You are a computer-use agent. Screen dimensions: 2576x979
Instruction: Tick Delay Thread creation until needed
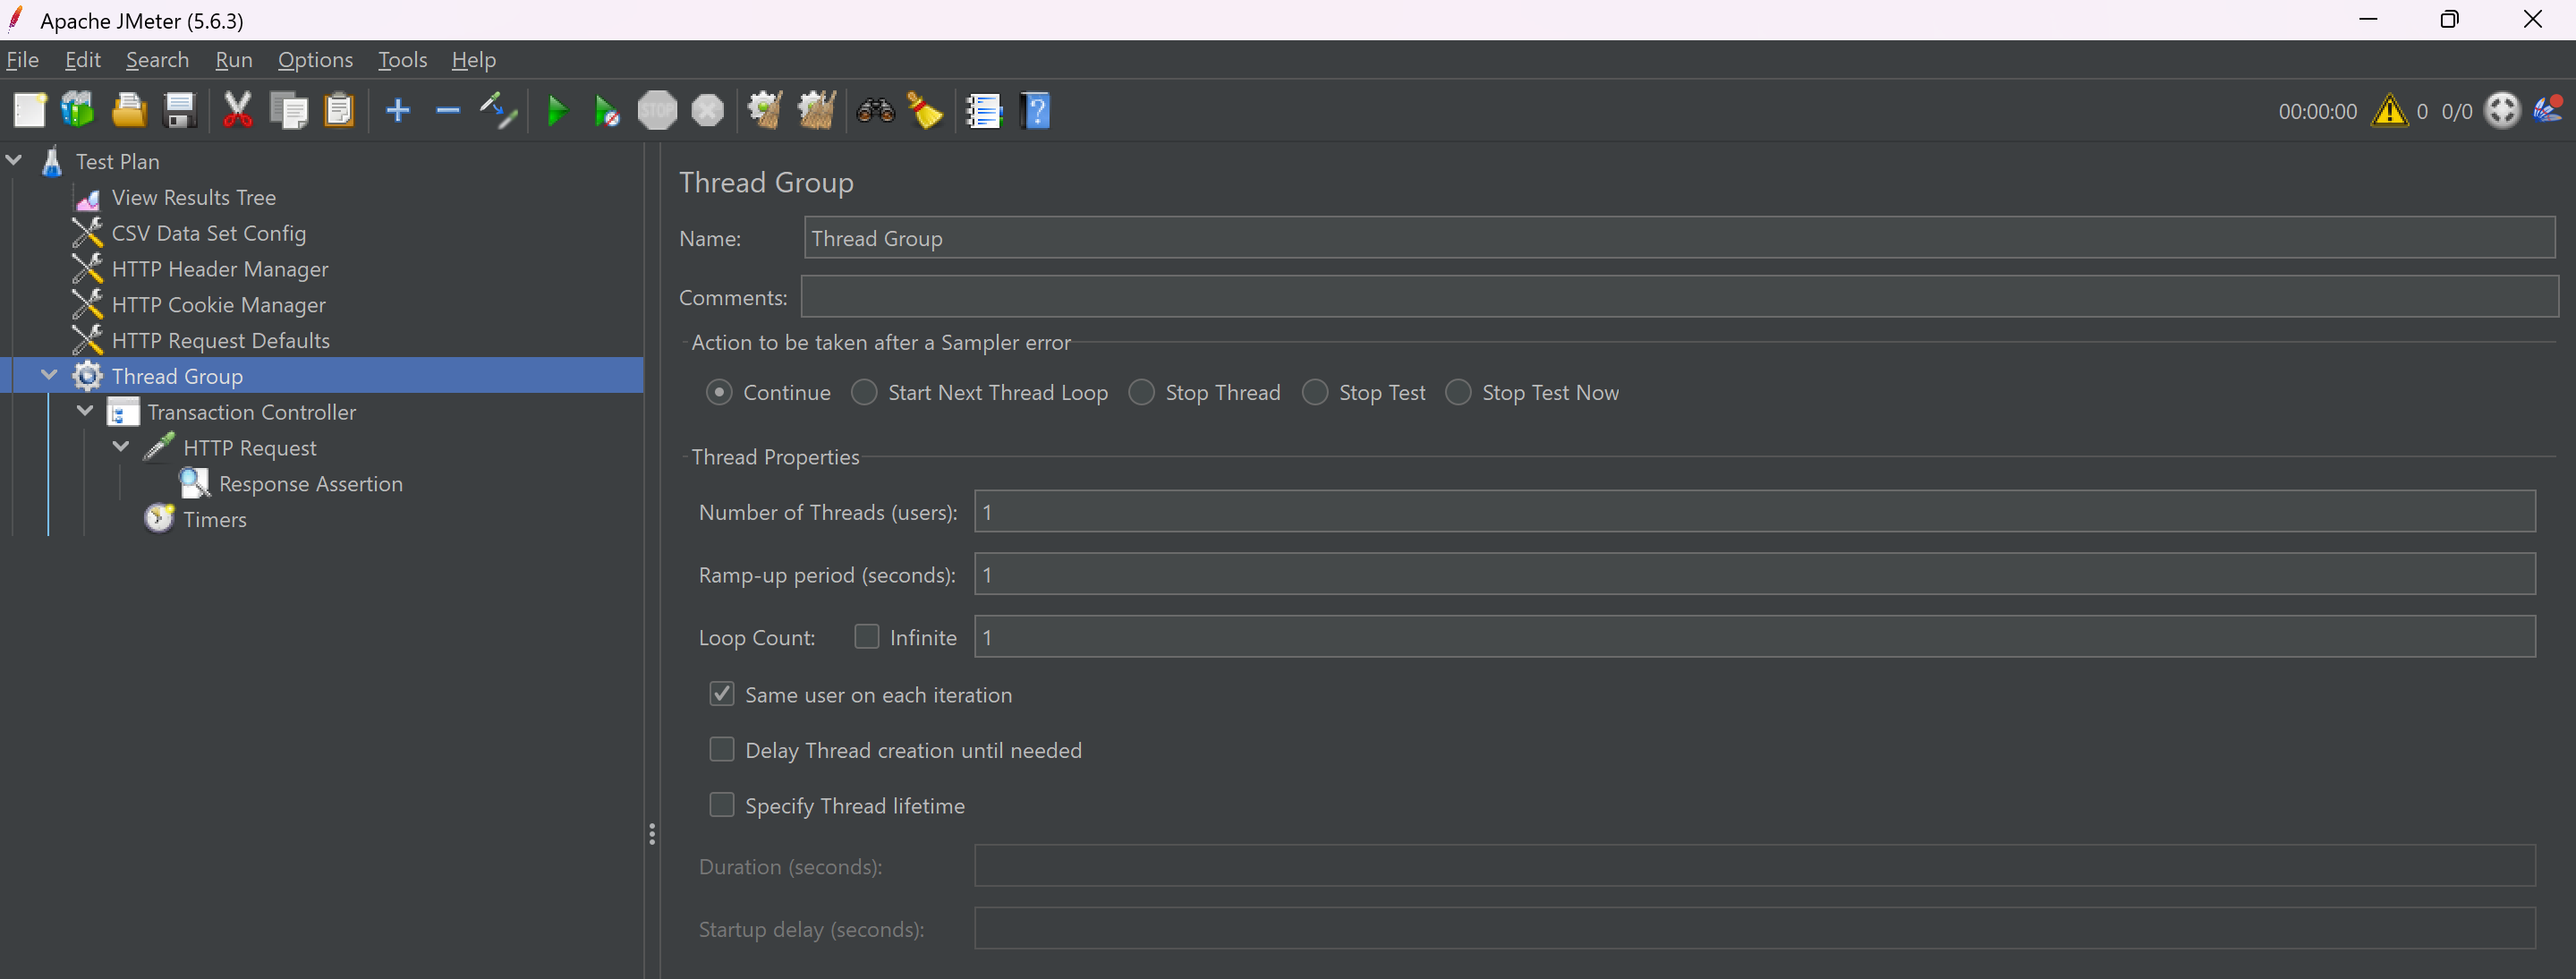(x=721, y=750)
